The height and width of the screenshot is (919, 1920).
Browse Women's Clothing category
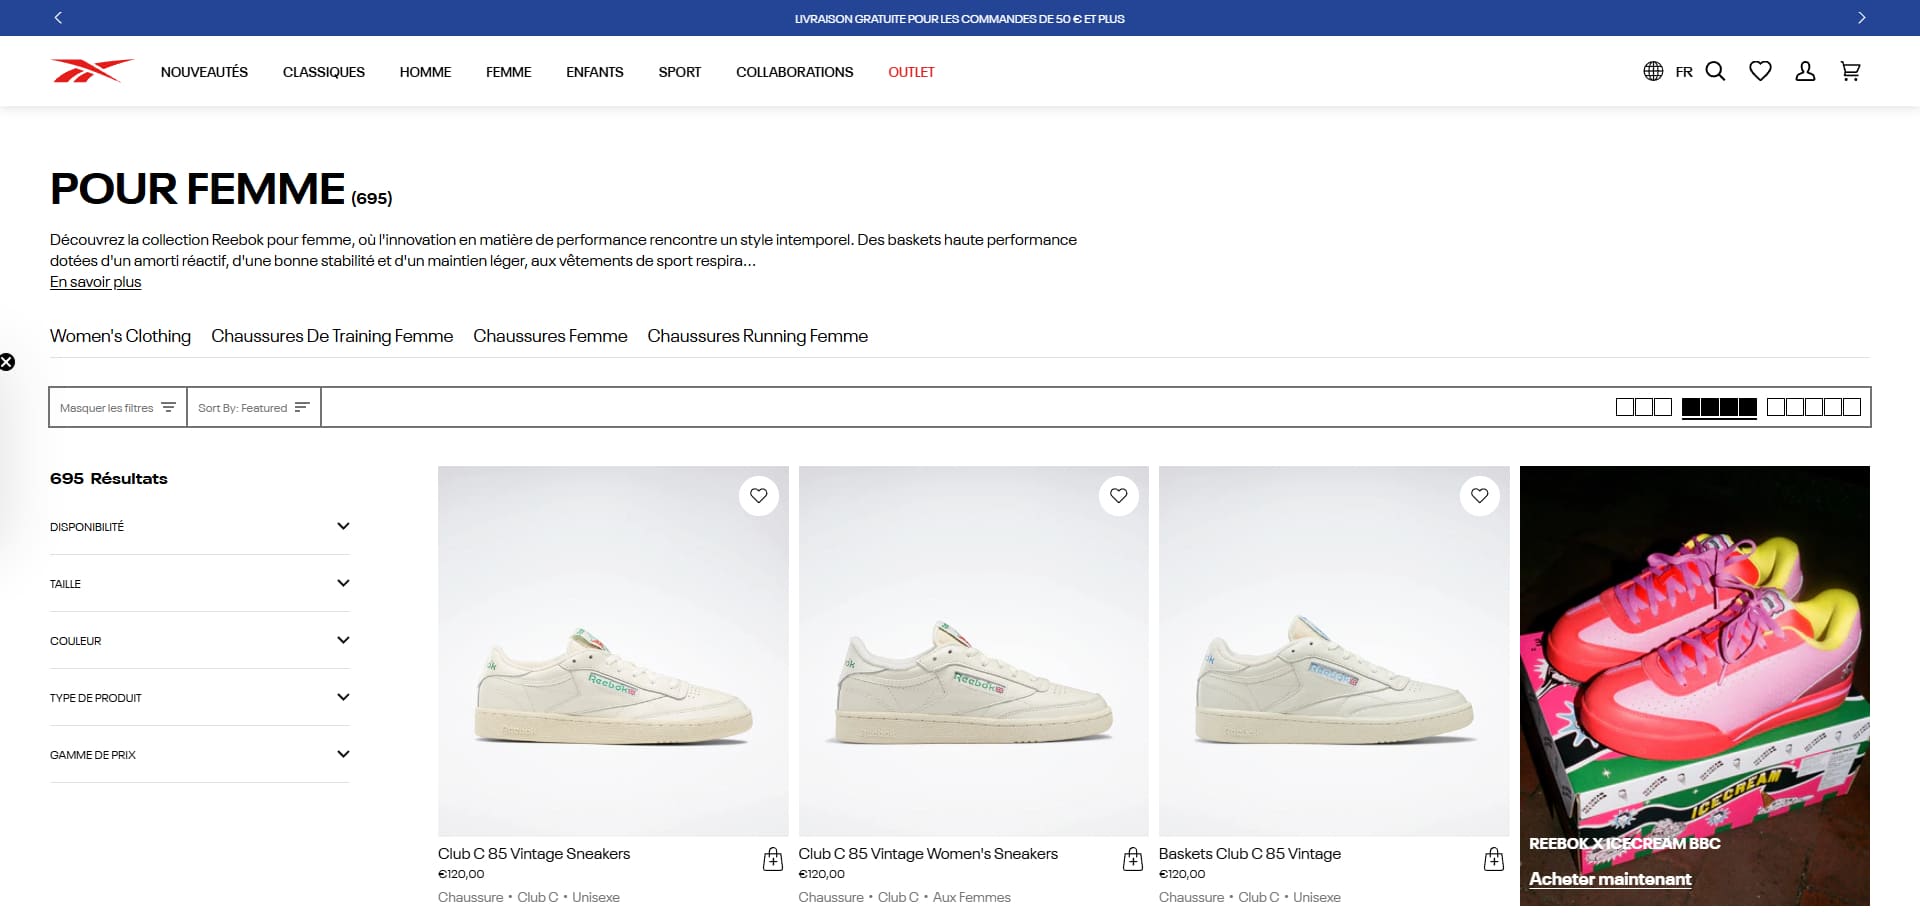tap(120, 336)
